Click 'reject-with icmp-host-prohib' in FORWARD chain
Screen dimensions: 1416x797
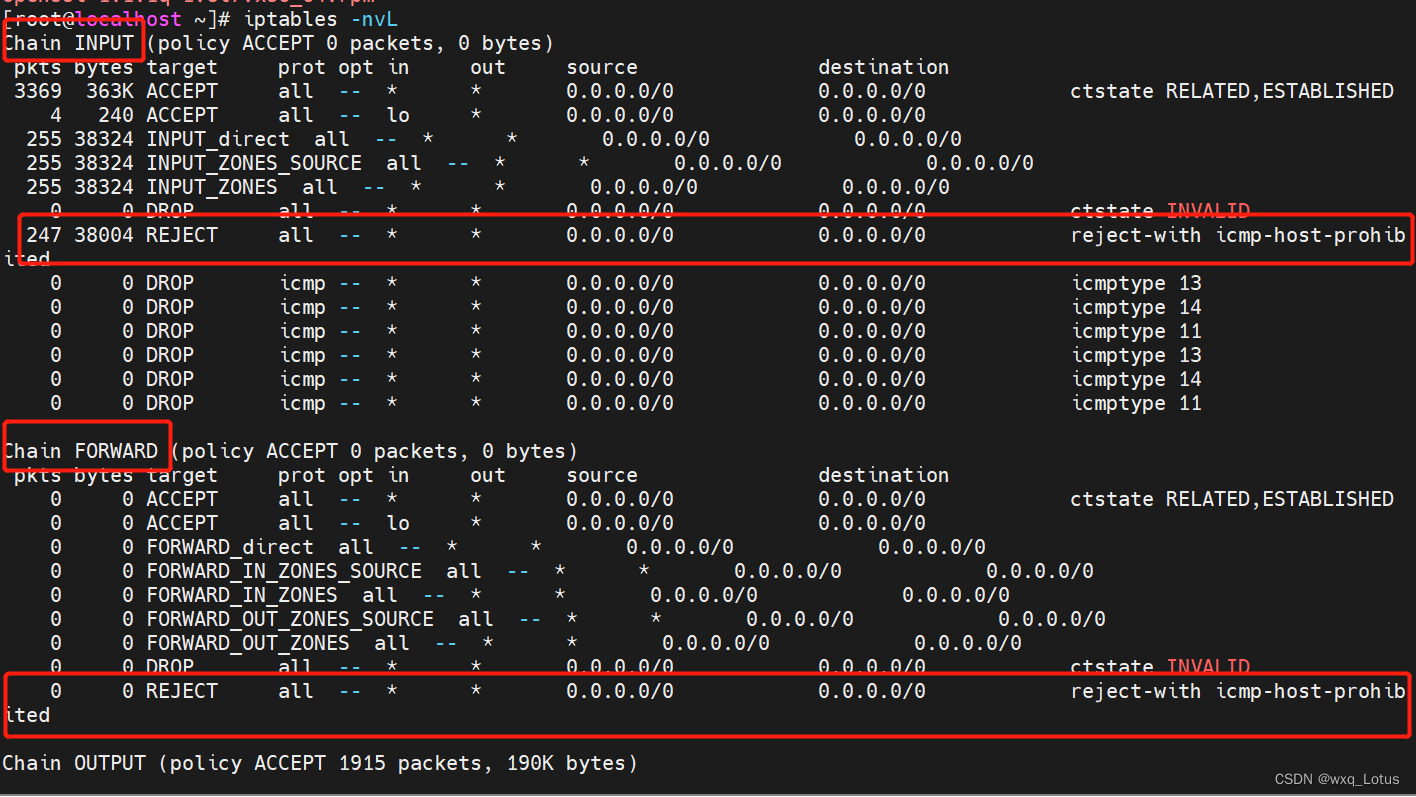coord(1238,691)
